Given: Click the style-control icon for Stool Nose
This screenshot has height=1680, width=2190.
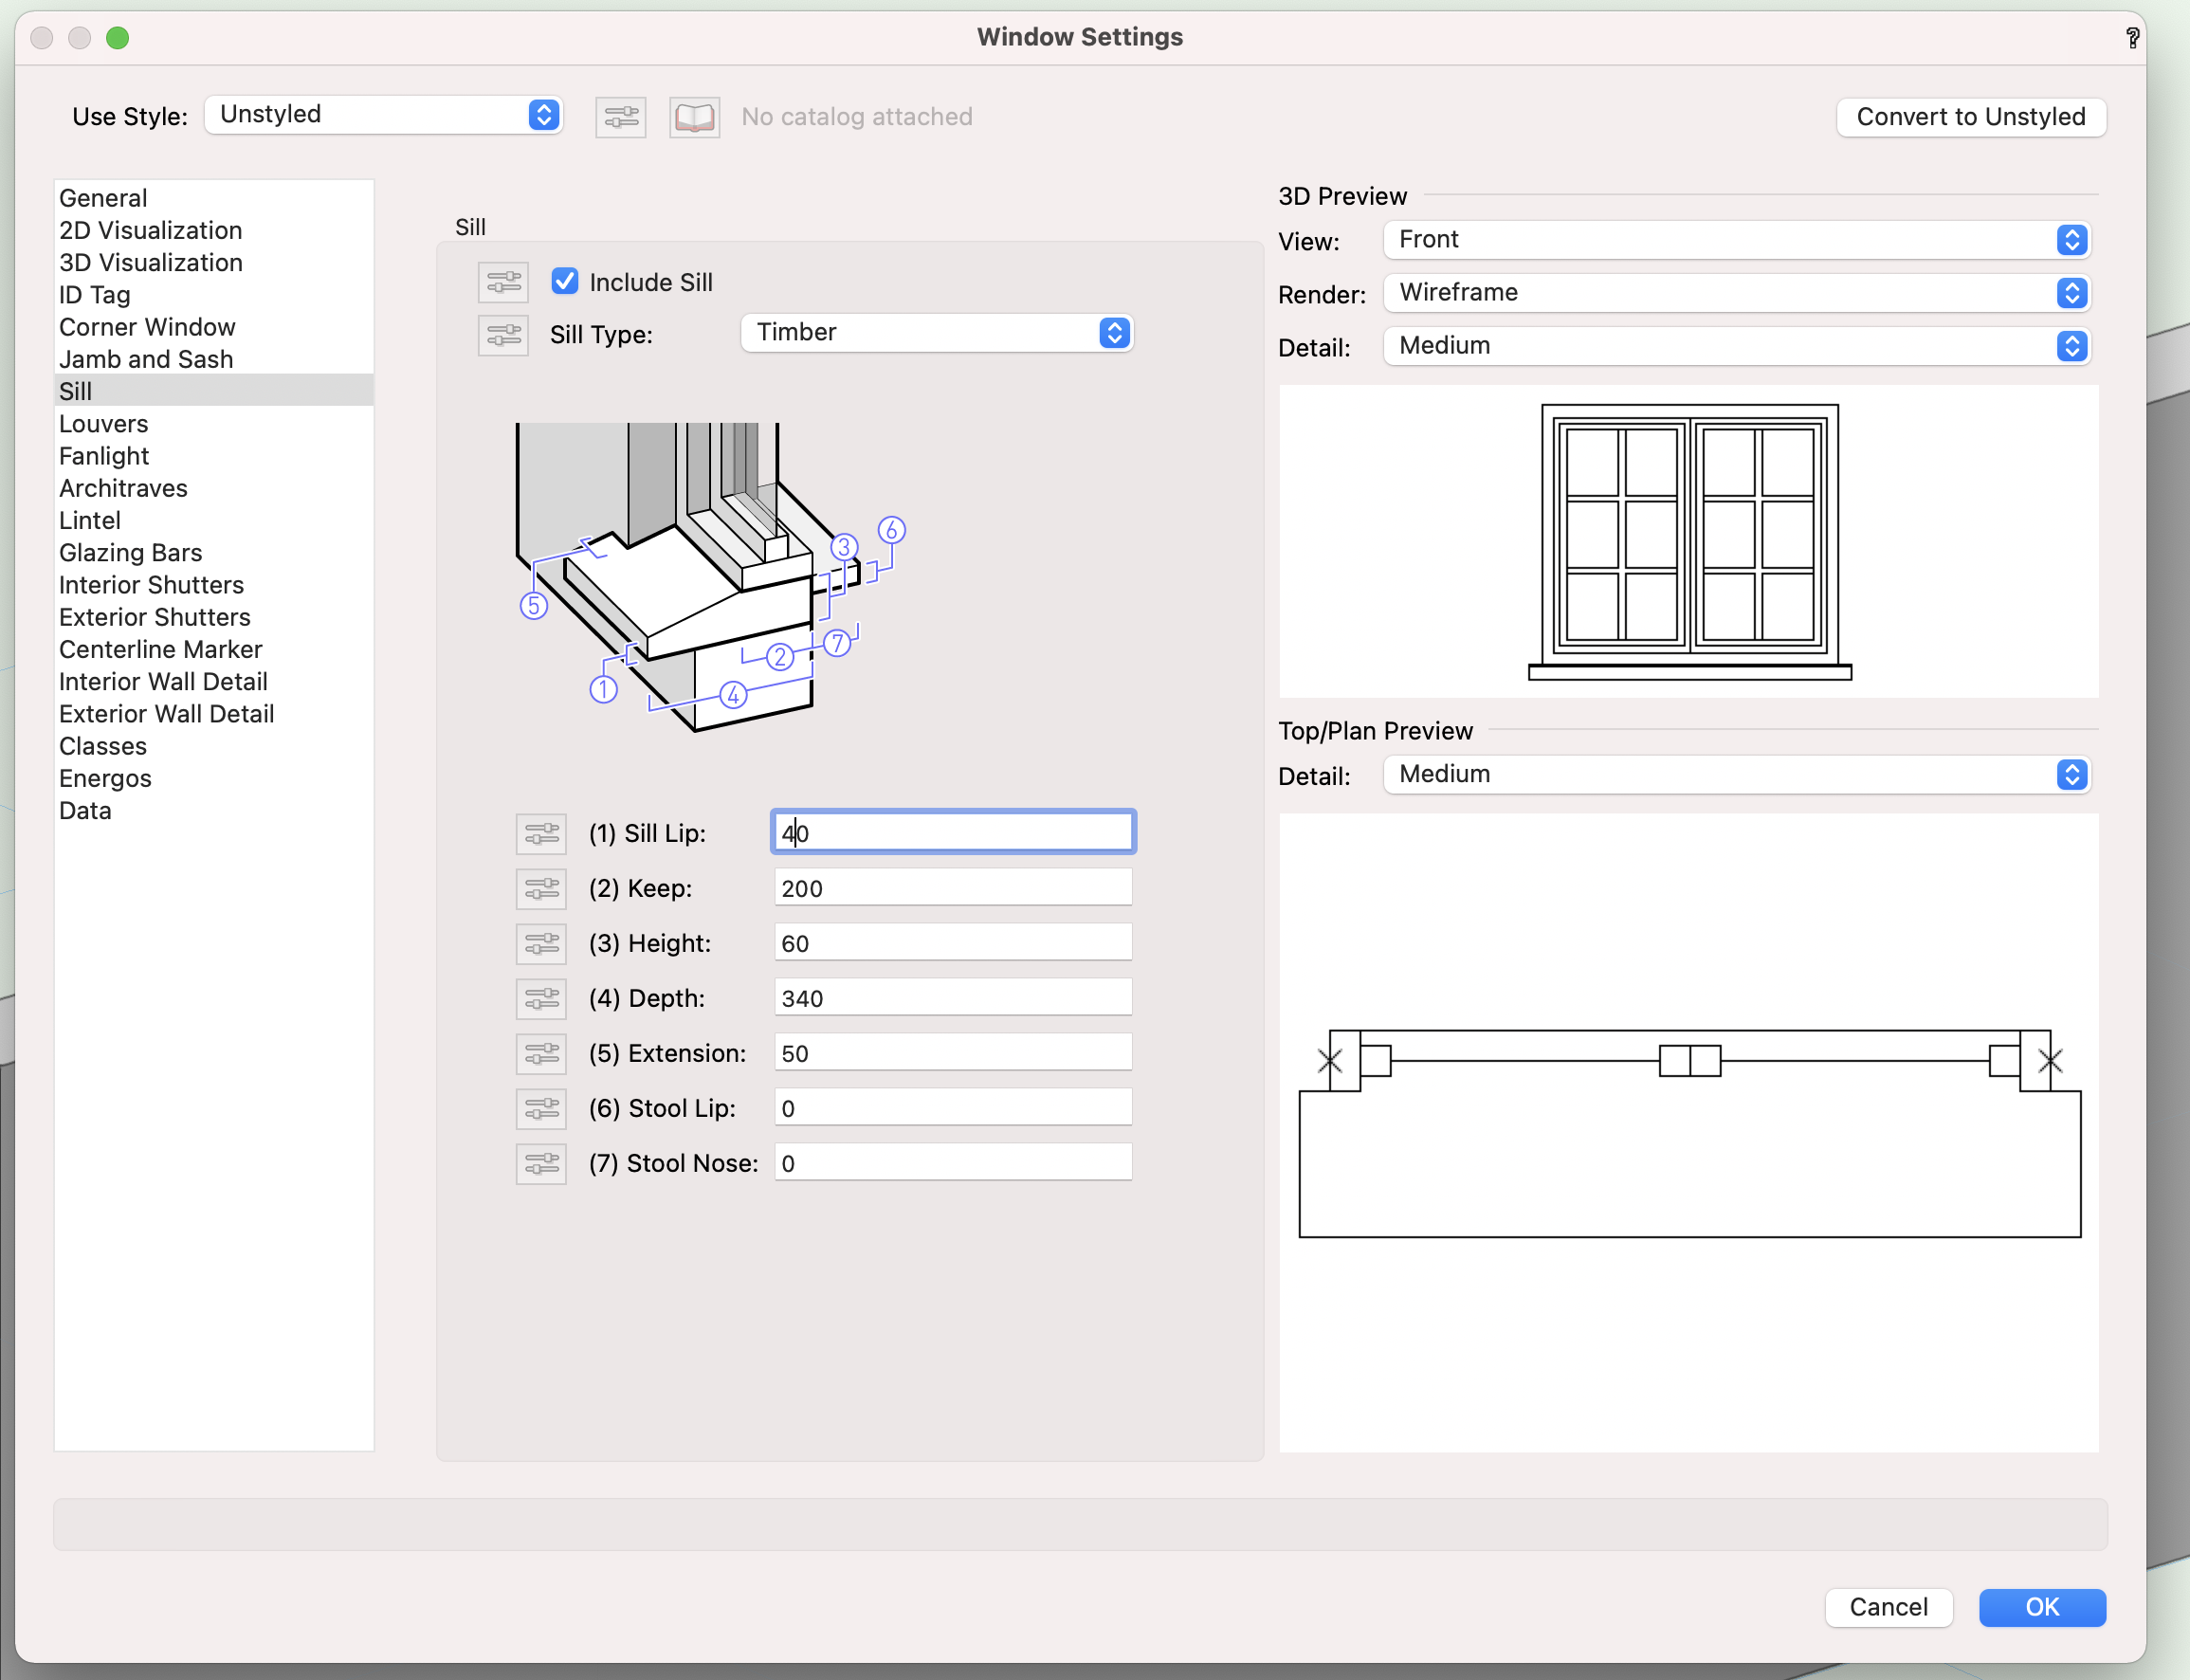Looking at the screenshot, I should tap(541, 1163).
